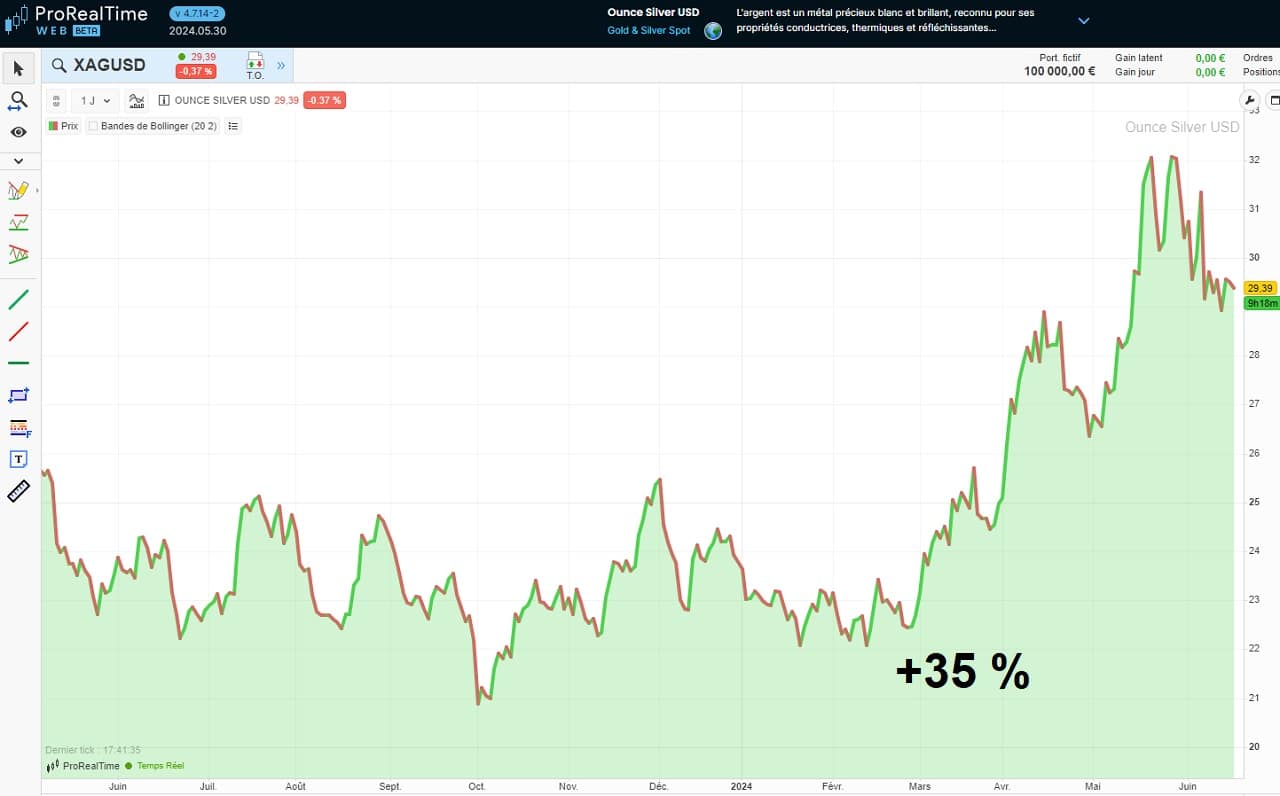1280x796 pixels.
Task: Expand the Ounce Silver description chevron
Action: [1083, 21]
